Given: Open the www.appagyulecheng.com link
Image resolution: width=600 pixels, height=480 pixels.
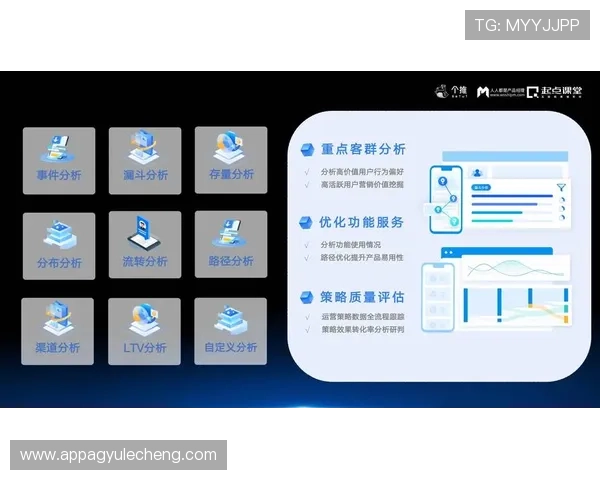Looking at the screenshot, I should (x=118, y=455).
